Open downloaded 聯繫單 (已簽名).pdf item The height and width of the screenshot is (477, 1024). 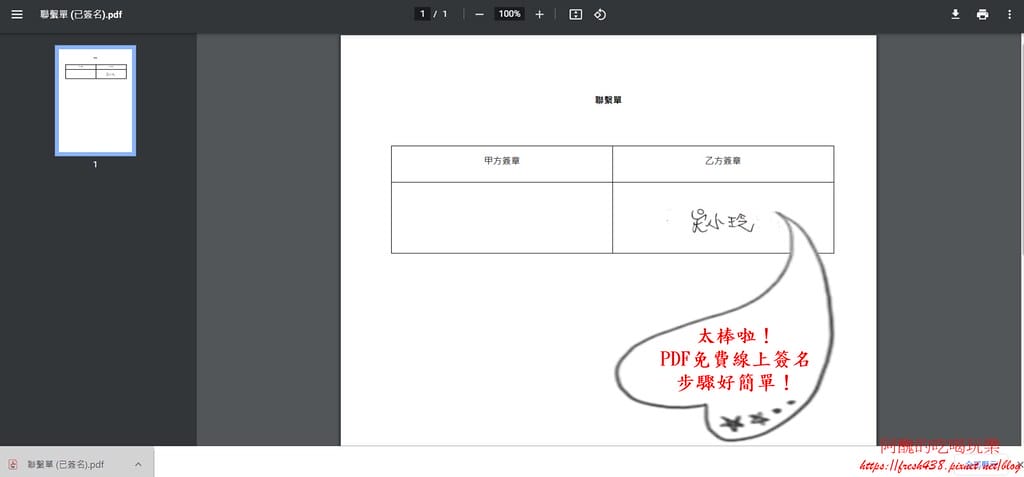tap(77, 462)
